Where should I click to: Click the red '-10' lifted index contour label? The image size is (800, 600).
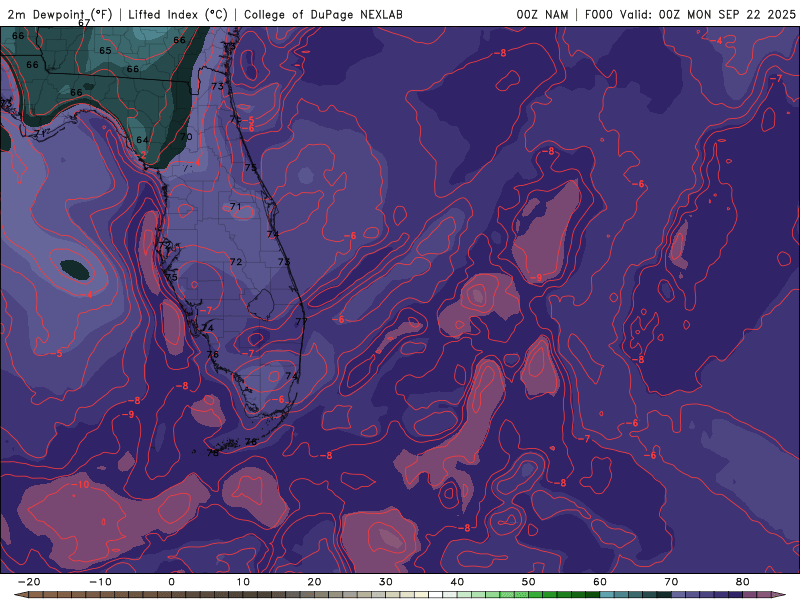(80, 484)
